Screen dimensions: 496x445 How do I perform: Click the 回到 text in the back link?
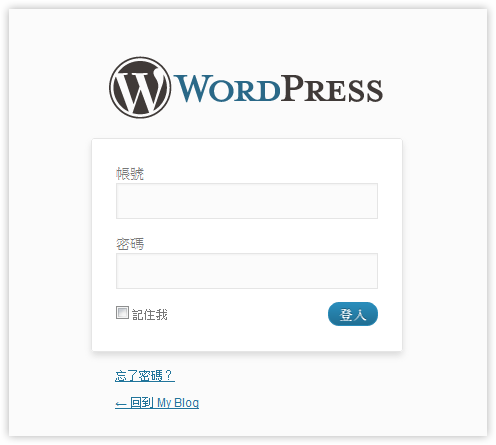click(x=142, y=403)
